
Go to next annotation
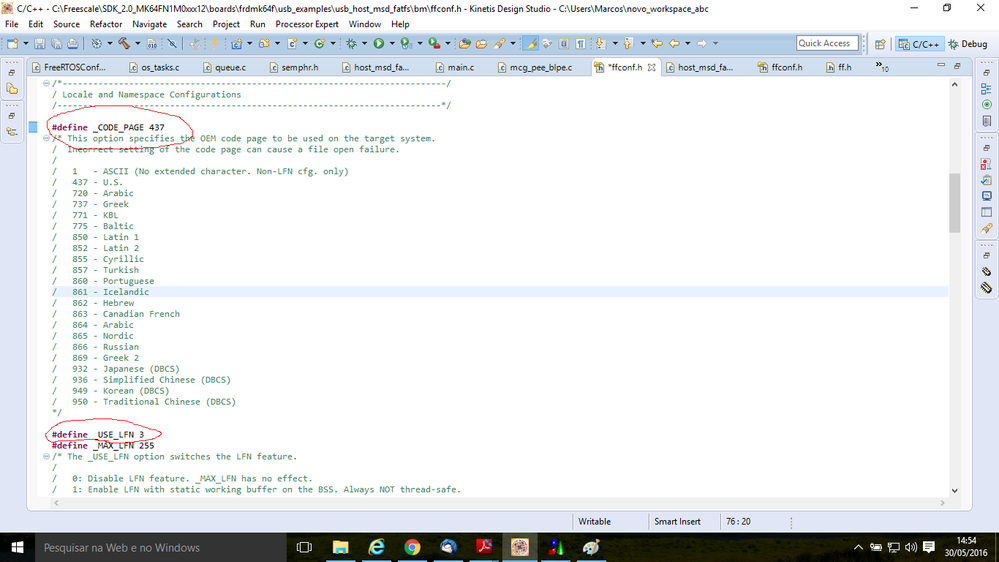601,43
